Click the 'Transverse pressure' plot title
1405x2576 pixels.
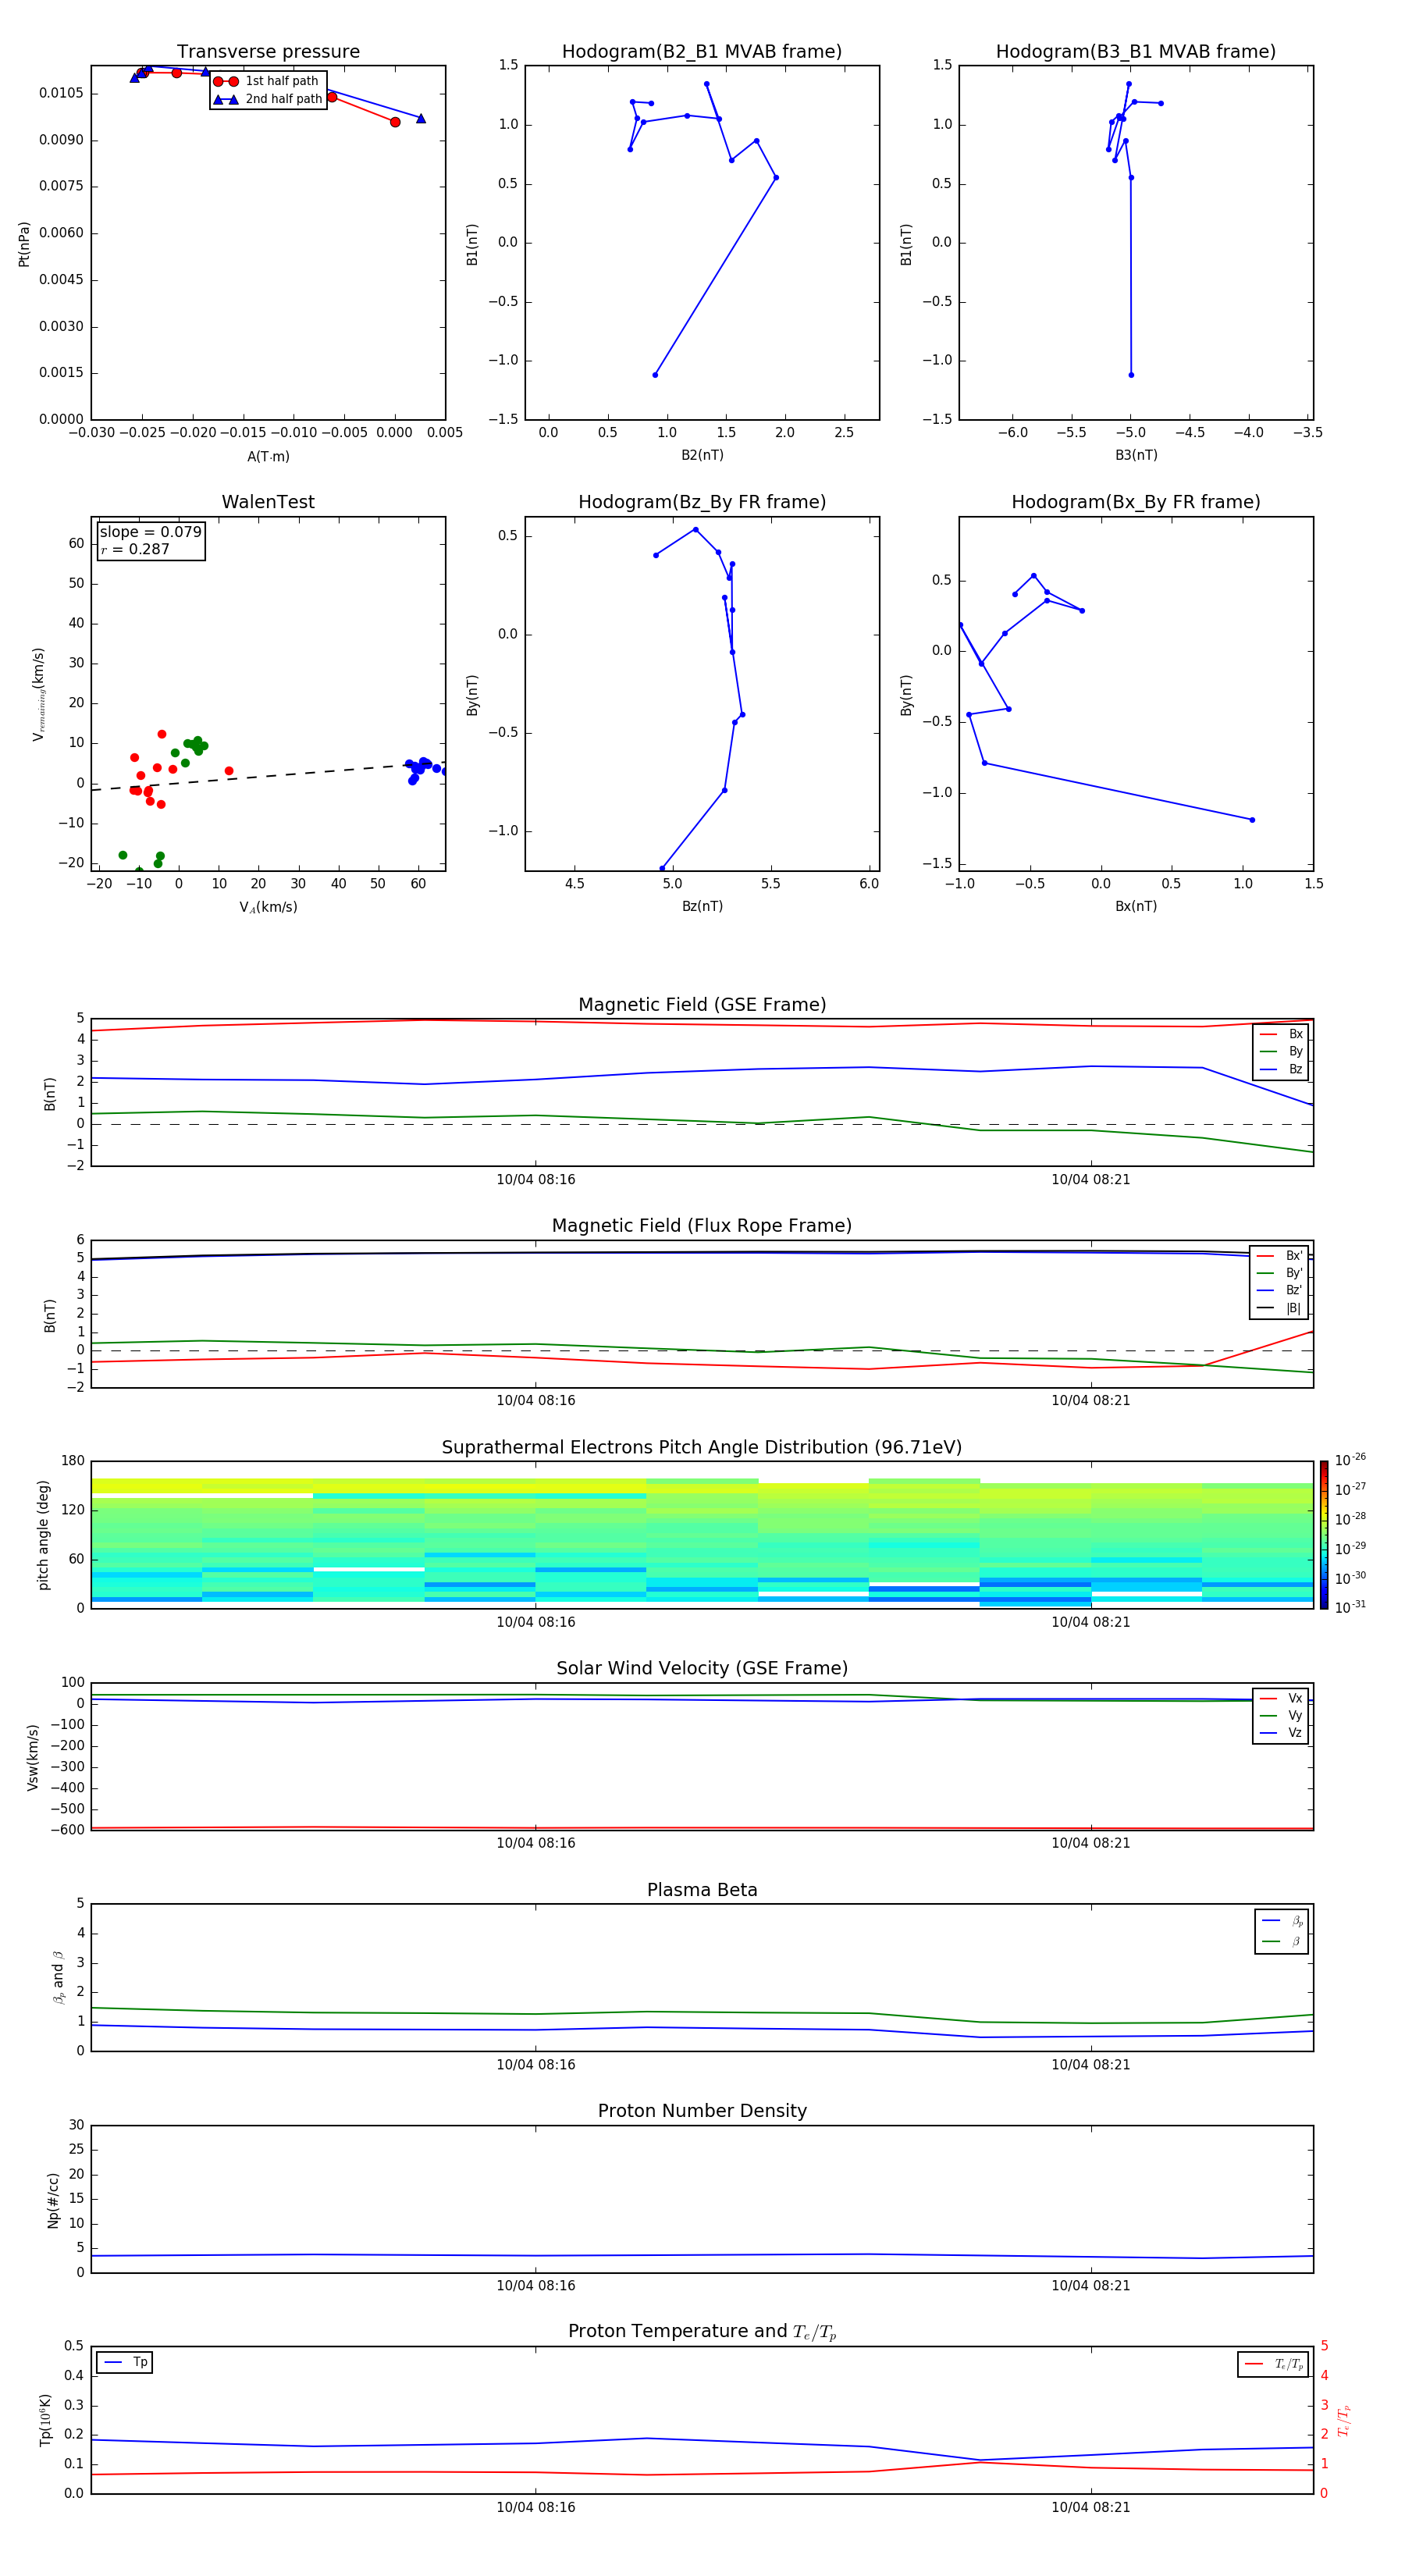[268, 52]
